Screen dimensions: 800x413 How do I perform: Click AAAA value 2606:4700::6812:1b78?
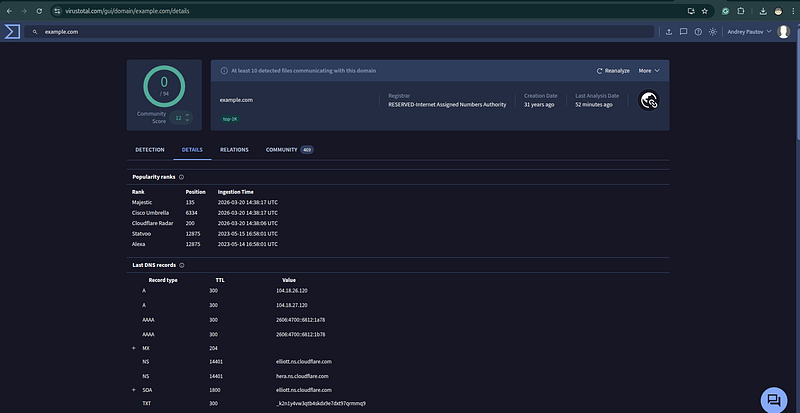301,335
